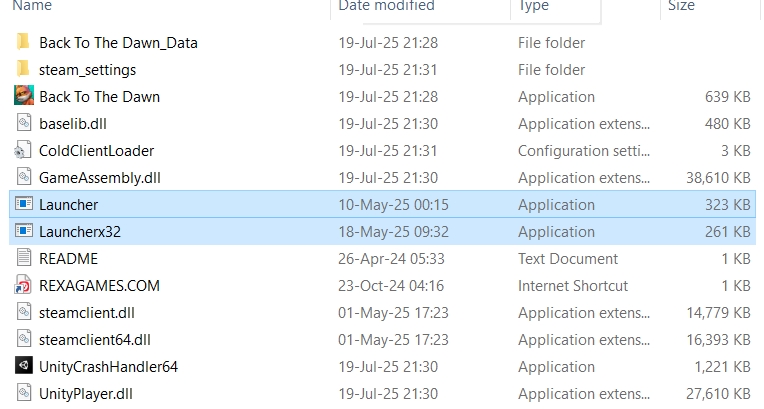The height and width of the screenshot is (409, 764).
Task: Select the README file name
Action: [x=68, y=259]
